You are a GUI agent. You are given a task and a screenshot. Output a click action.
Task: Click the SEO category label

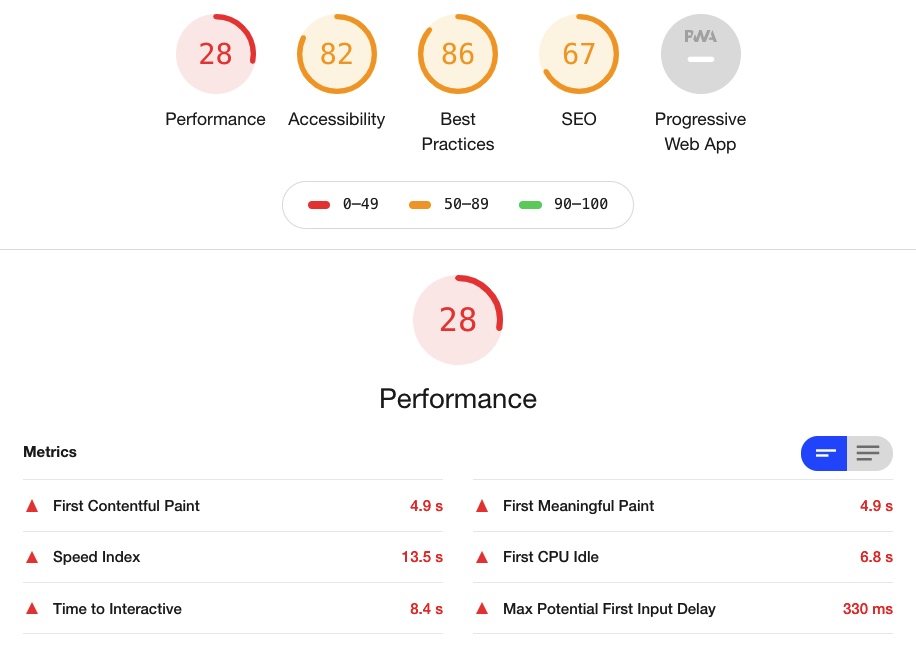(579, 119)
